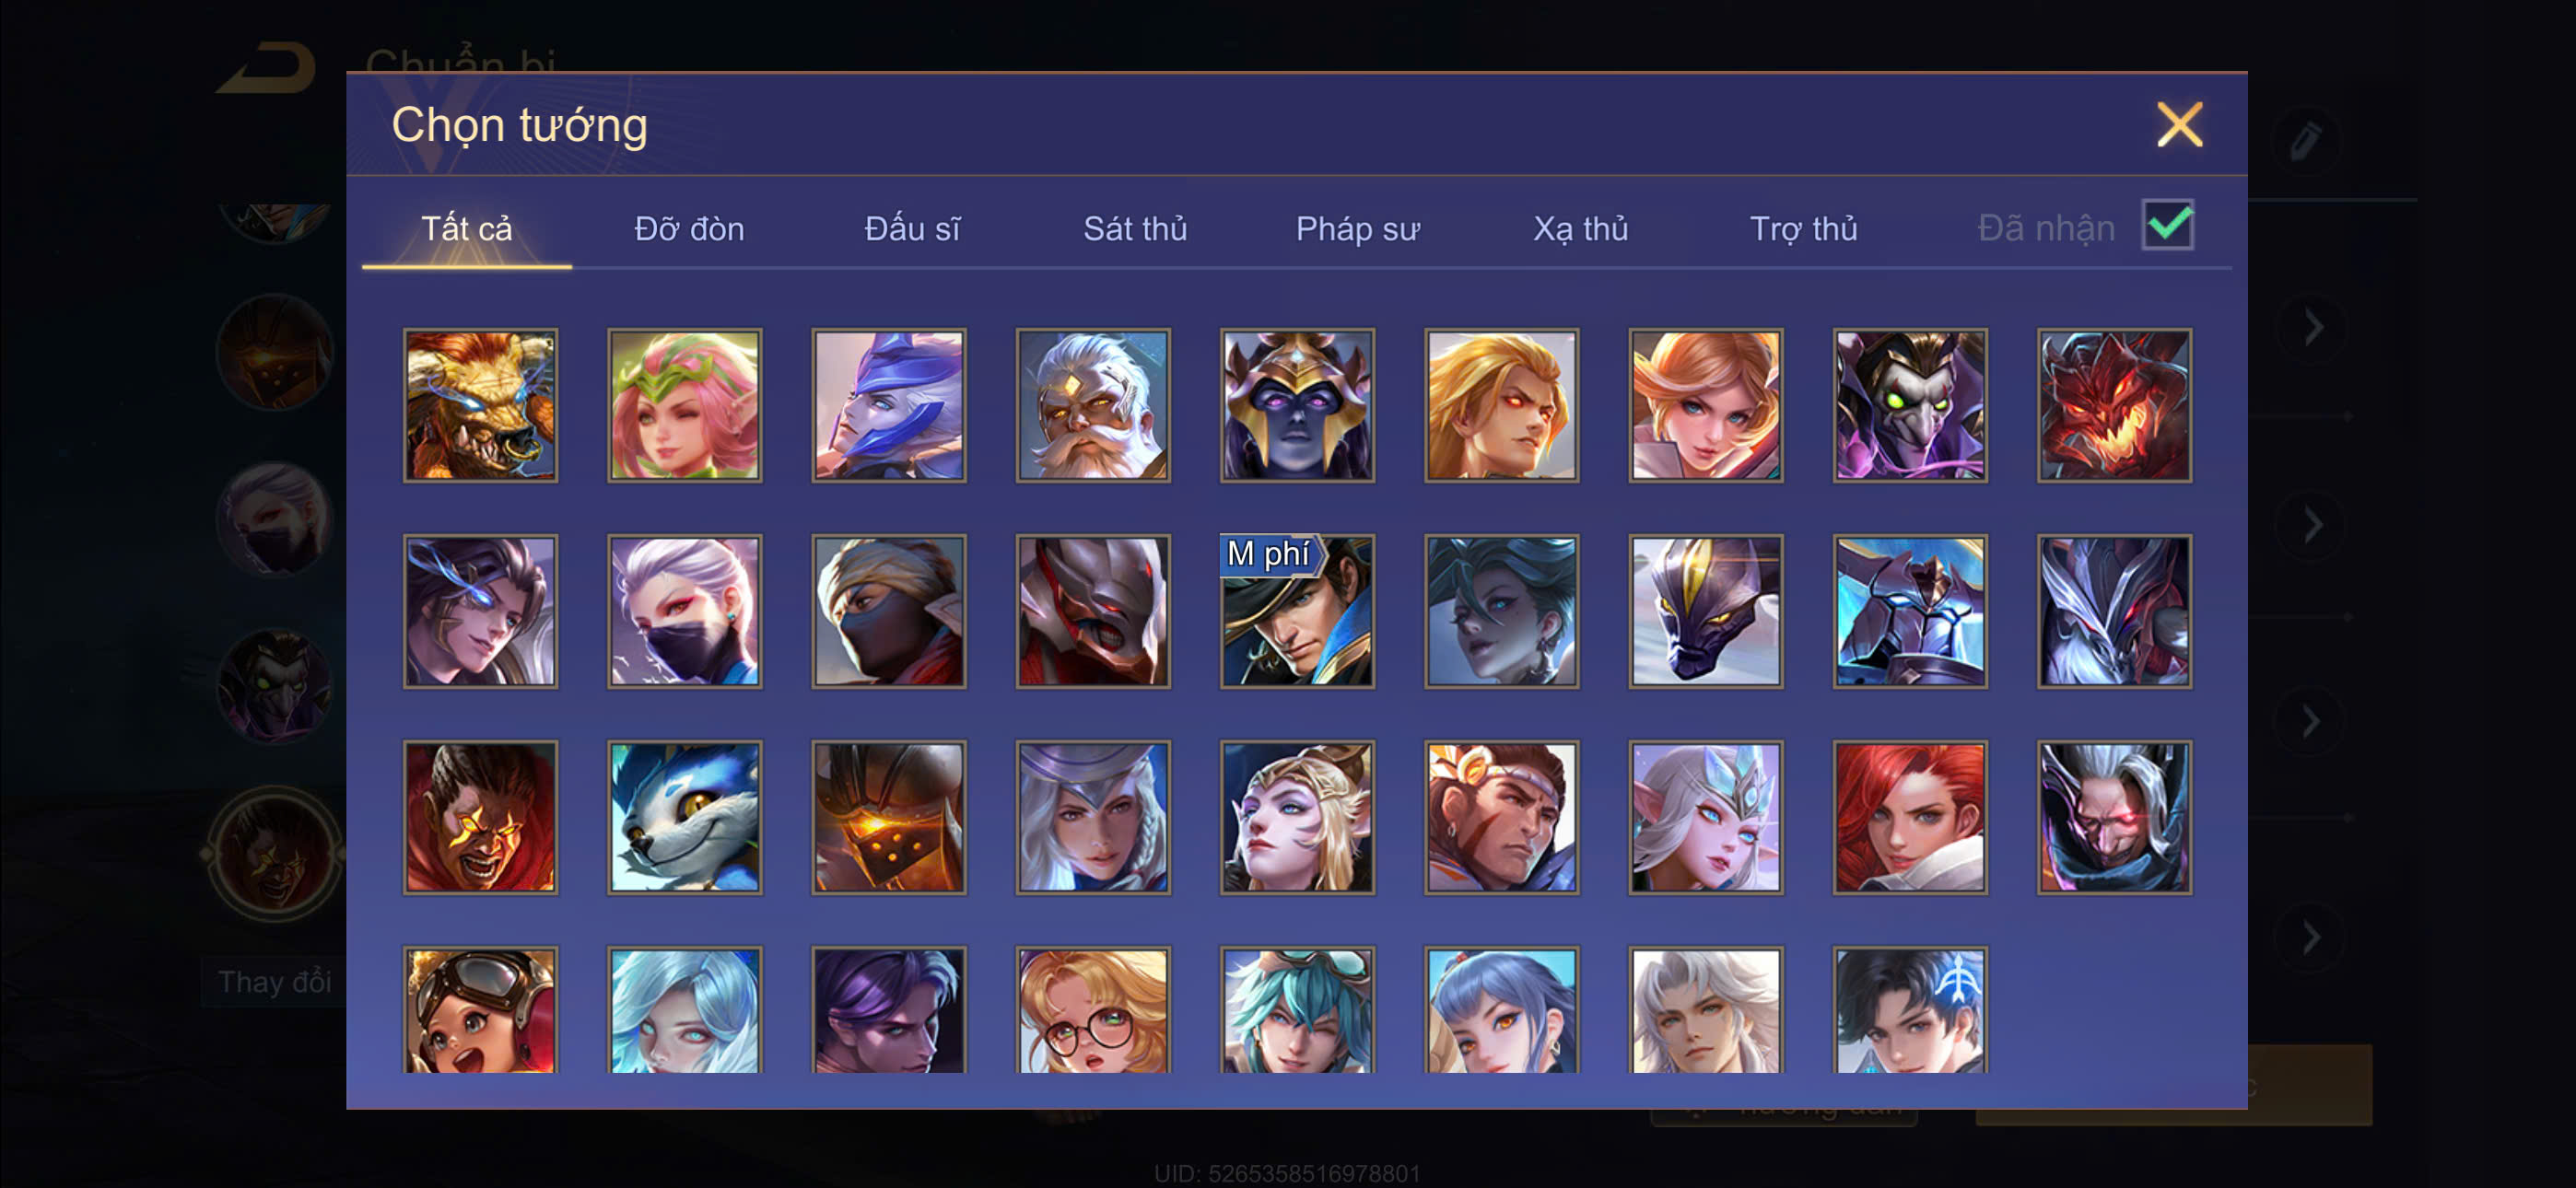Select the golden lion beast hero portrait
This screenshot has height=1188, width=2576.
click(480, 405)
